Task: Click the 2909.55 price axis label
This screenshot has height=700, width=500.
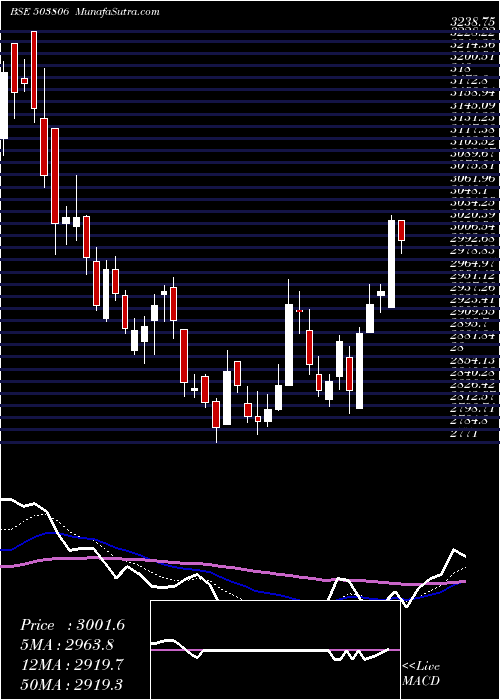Action: click(x=472, y=312)
